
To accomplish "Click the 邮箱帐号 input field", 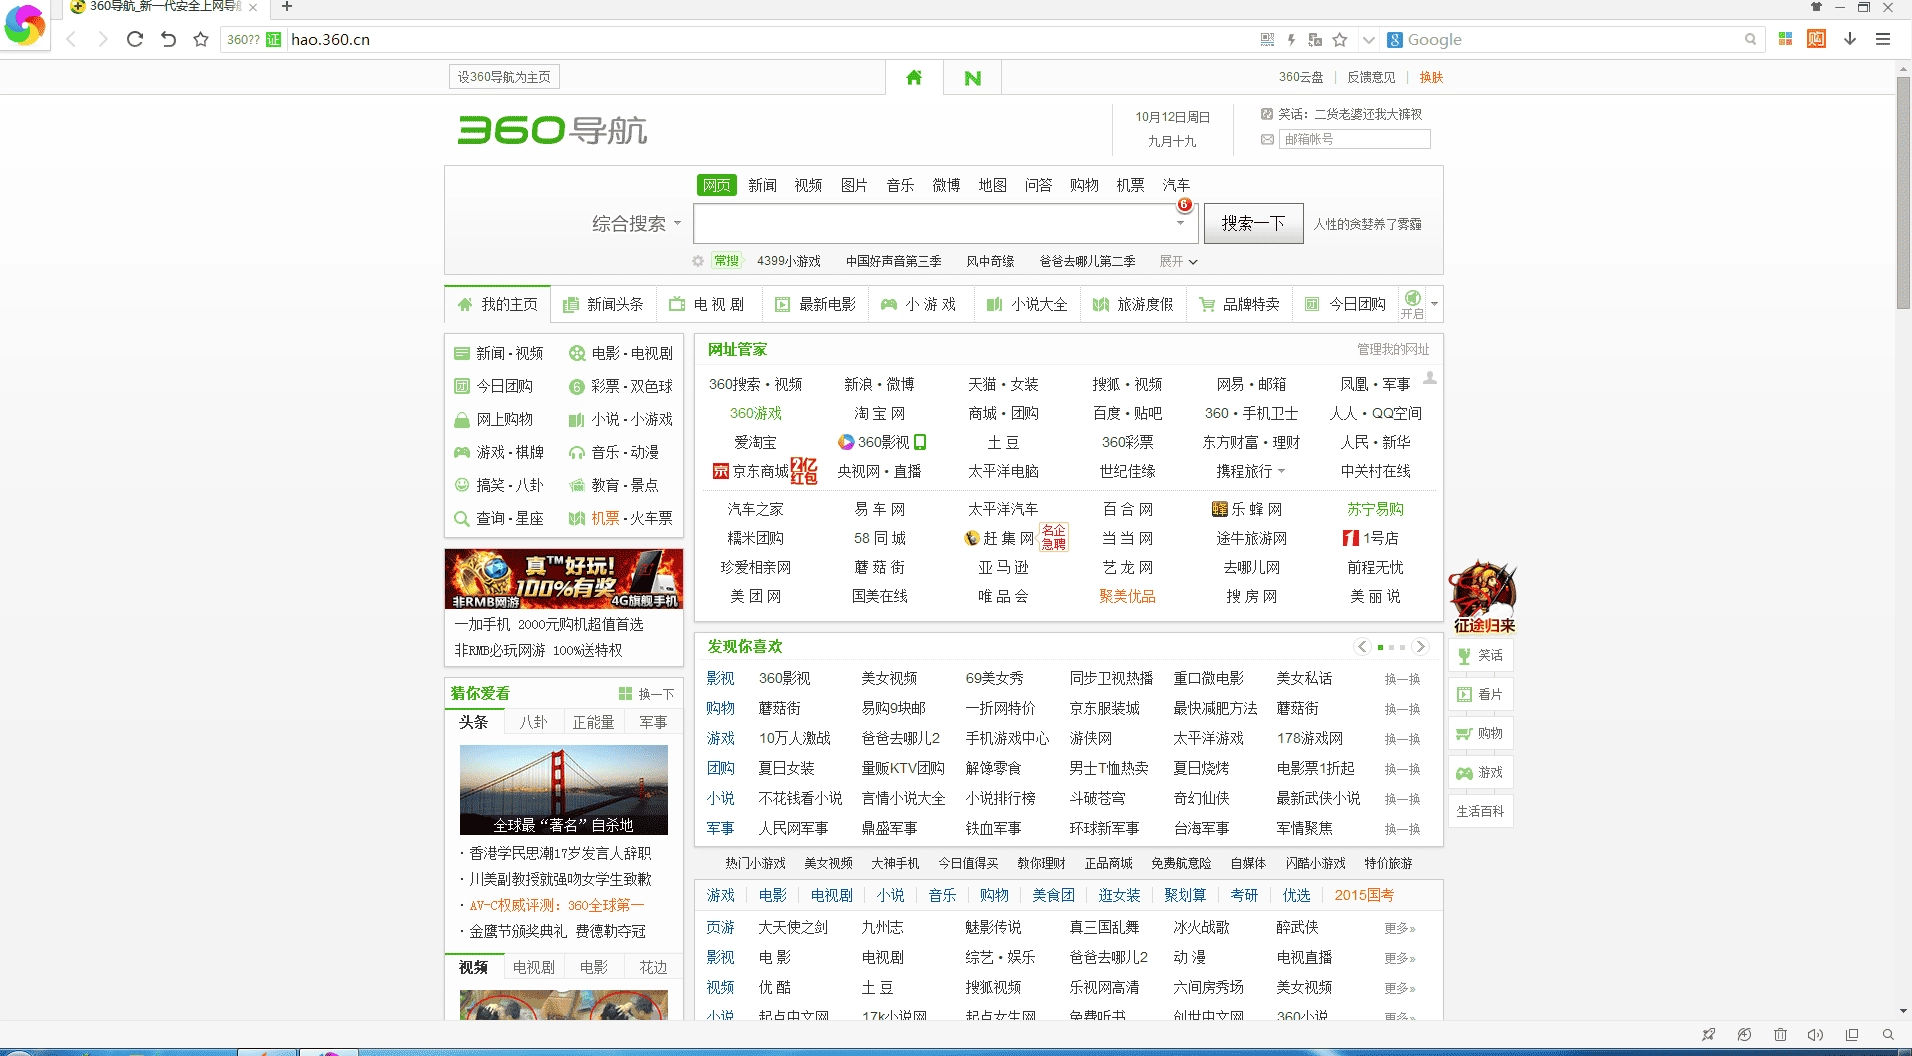I will [x=1354, y=139].
